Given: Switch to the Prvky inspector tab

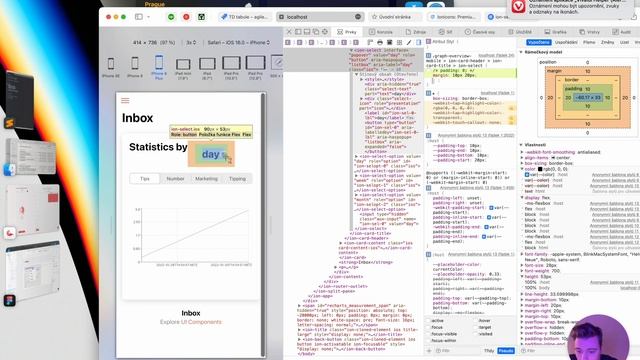Looking at the screenshot, I should pos(347,32).
